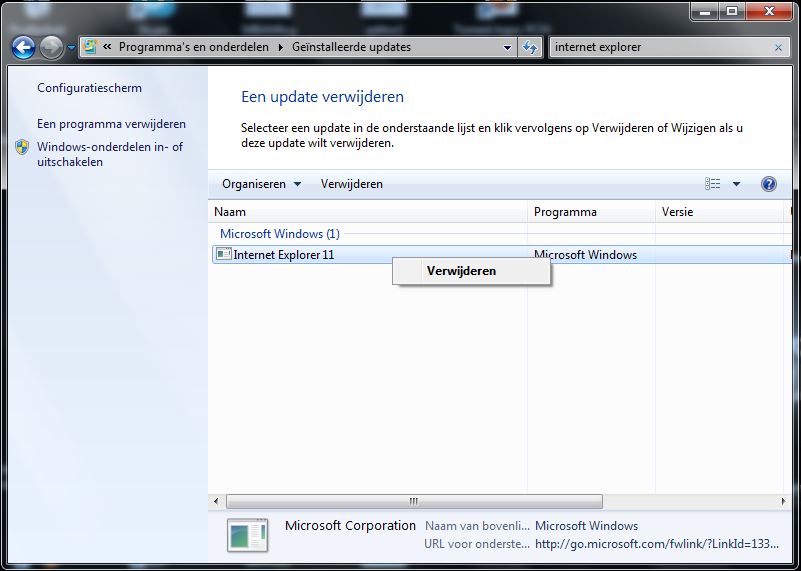Select the Internet Explorer 11 row

tap(502, 254)
